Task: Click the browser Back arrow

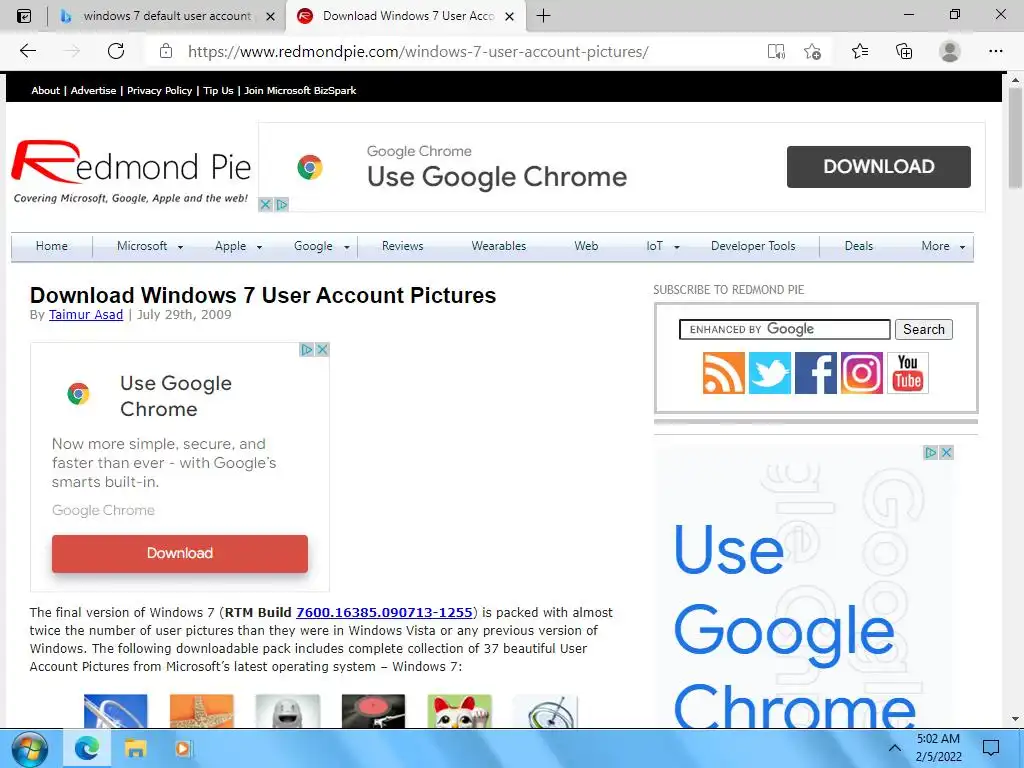Action: click(27, 51)
